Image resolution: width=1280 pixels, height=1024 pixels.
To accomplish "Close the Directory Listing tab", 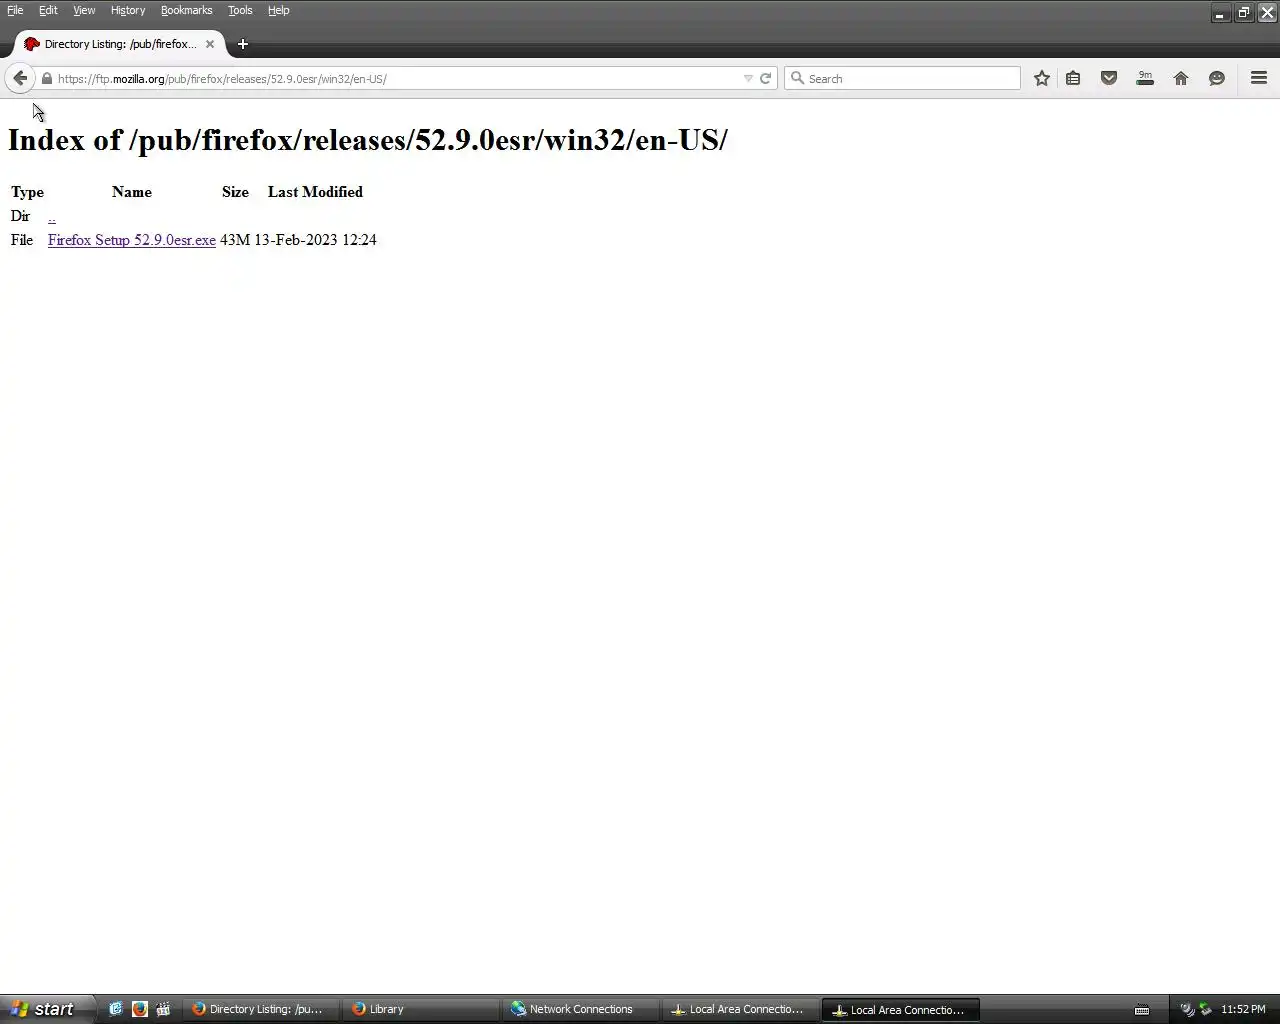I will [x=210, y=44].
